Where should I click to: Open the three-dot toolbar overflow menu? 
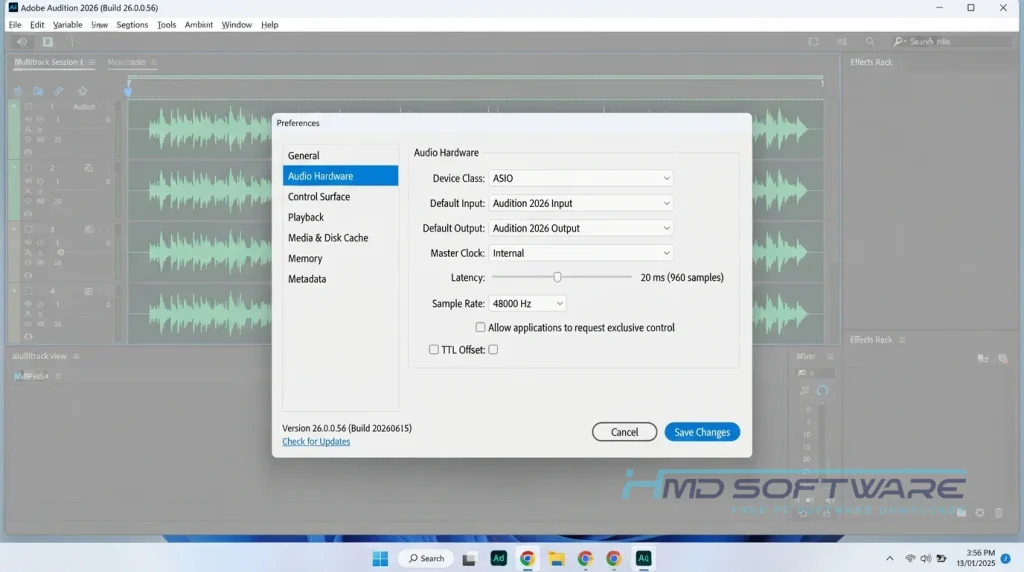[72, 42]
